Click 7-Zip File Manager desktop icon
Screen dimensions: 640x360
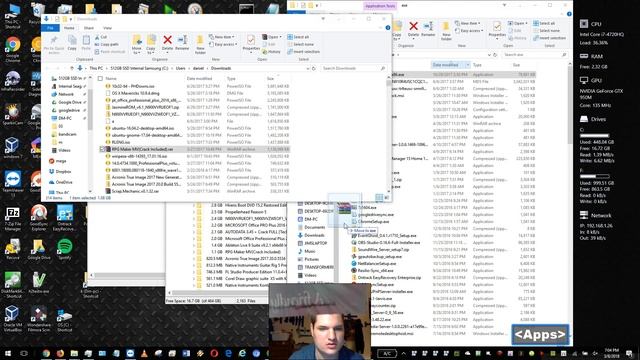[x=13, y=219]
